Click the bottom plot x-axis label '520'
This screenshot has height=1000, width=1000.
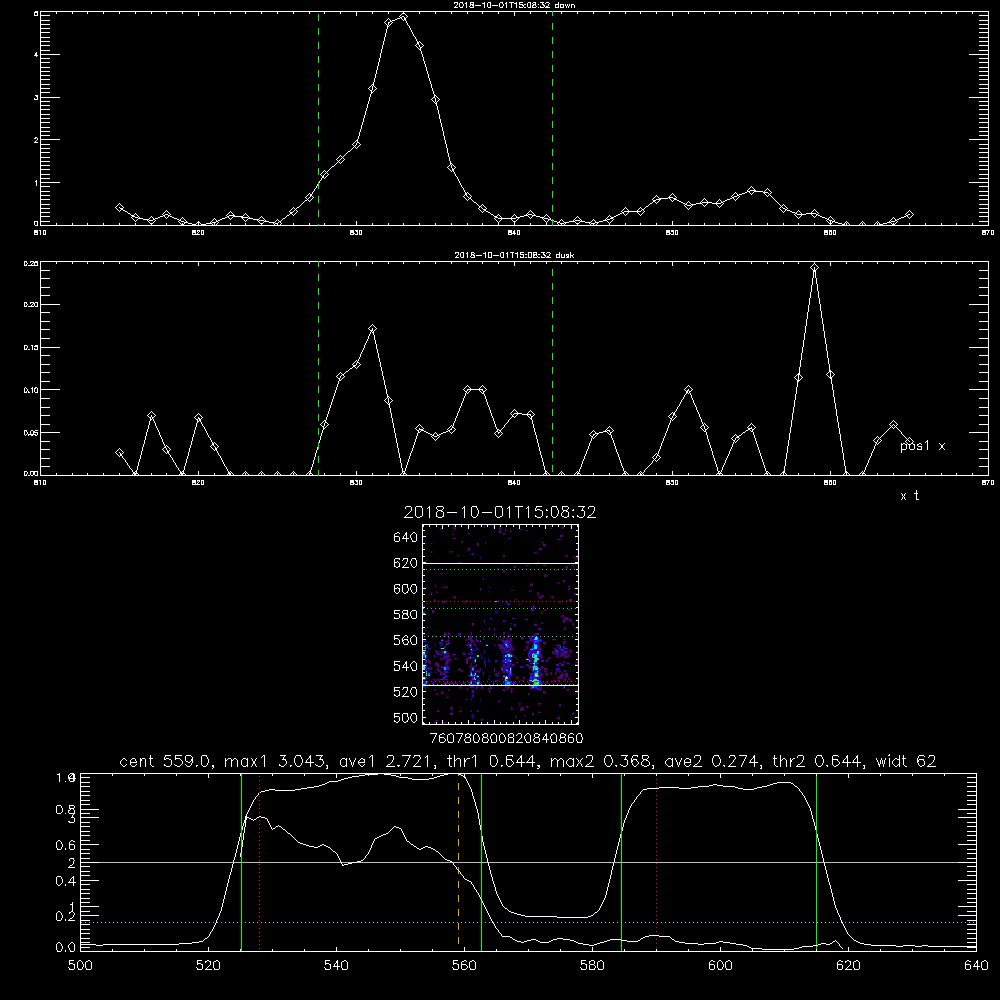point(208,966)
